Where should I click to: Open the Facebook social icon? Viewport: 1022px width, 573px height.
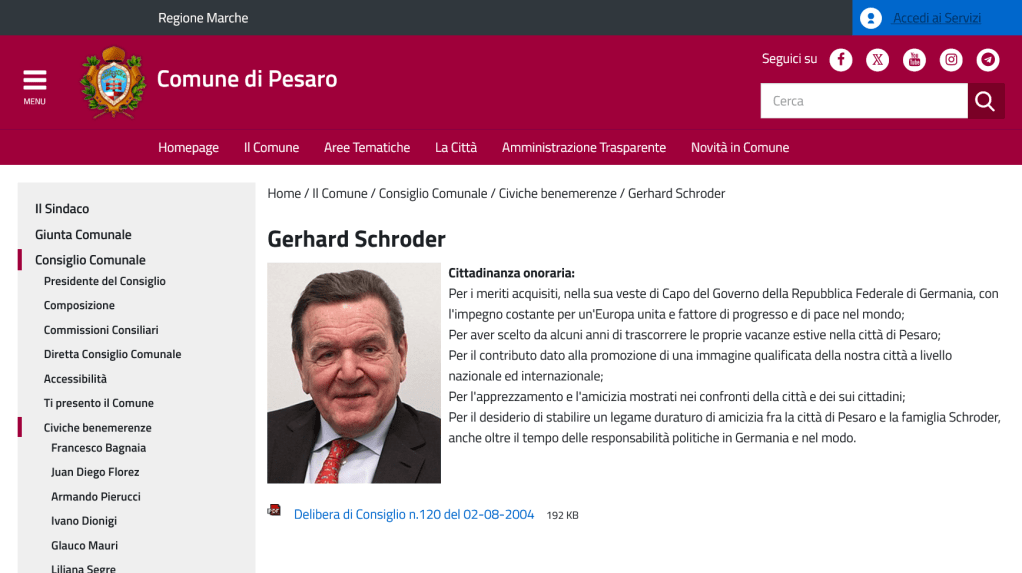point(841,60)
